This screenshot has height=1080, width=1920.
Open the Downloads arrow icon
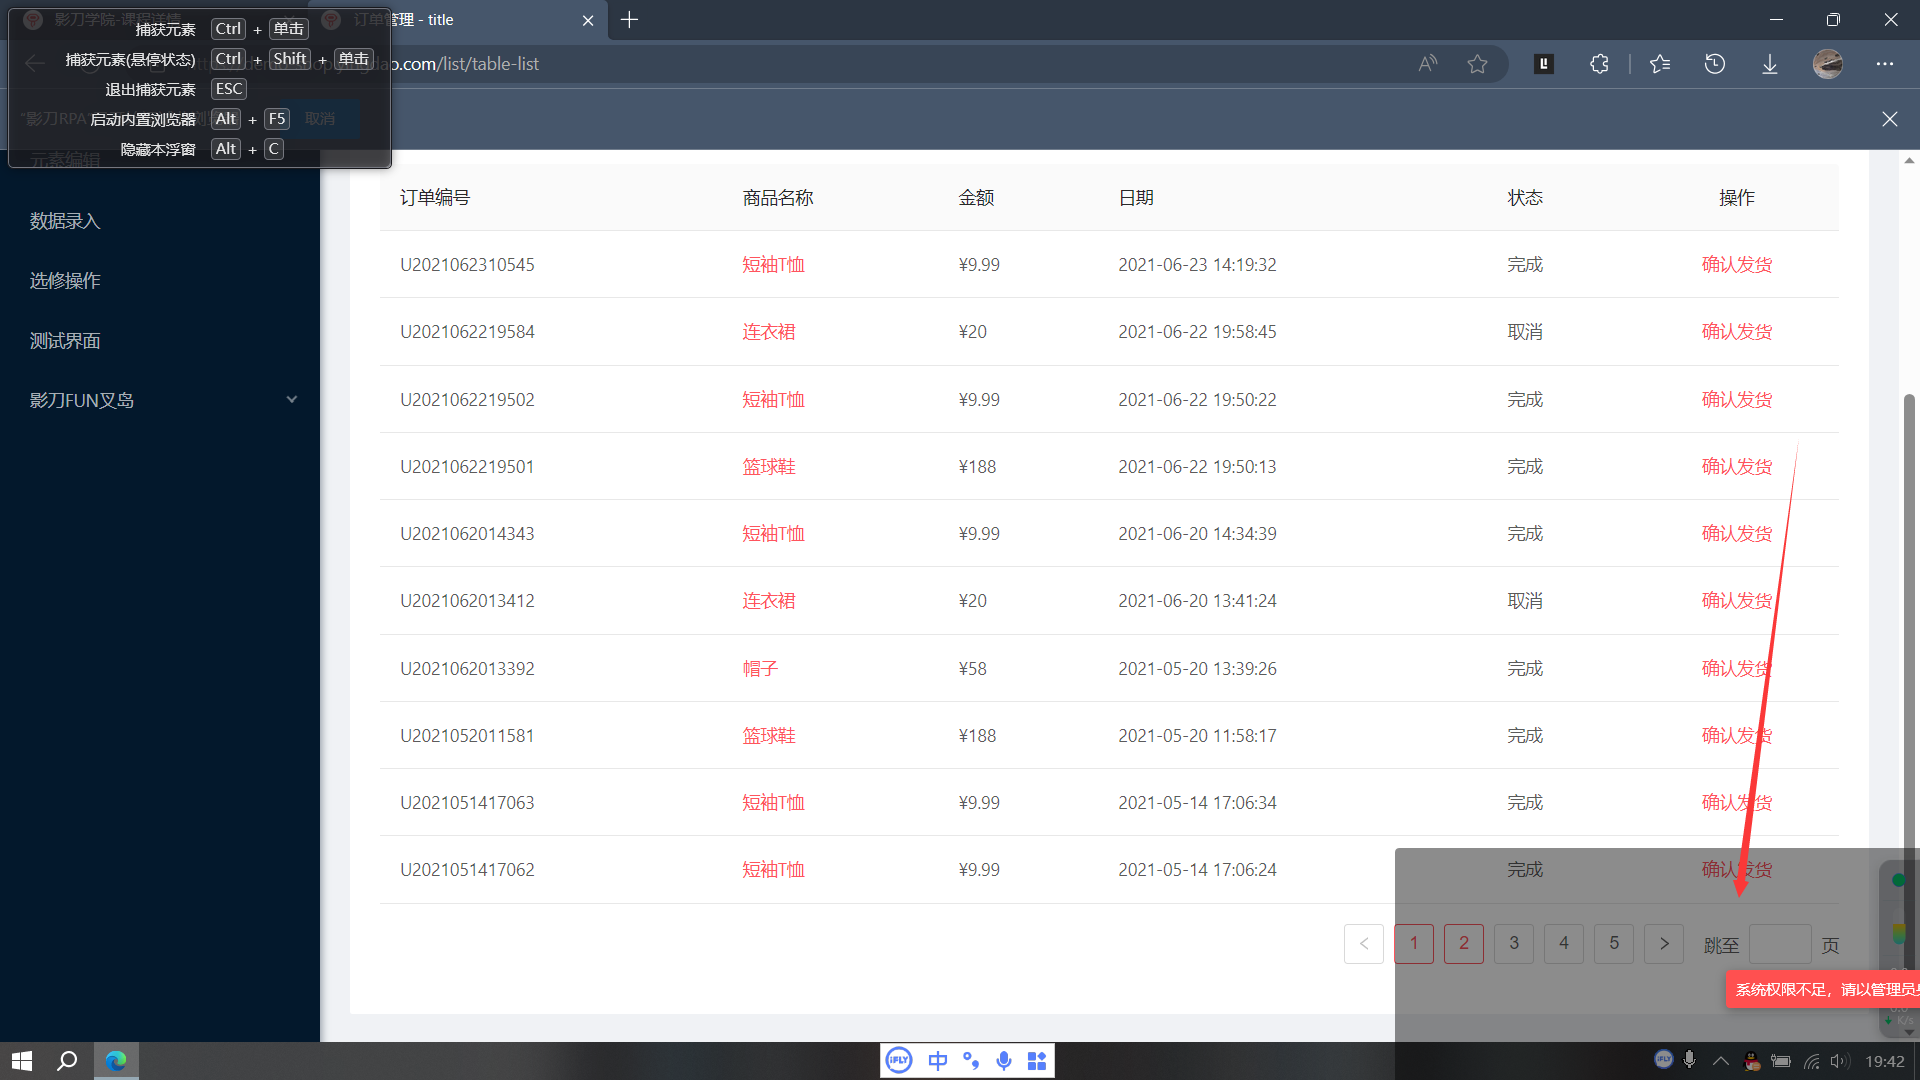(1769, 64)
